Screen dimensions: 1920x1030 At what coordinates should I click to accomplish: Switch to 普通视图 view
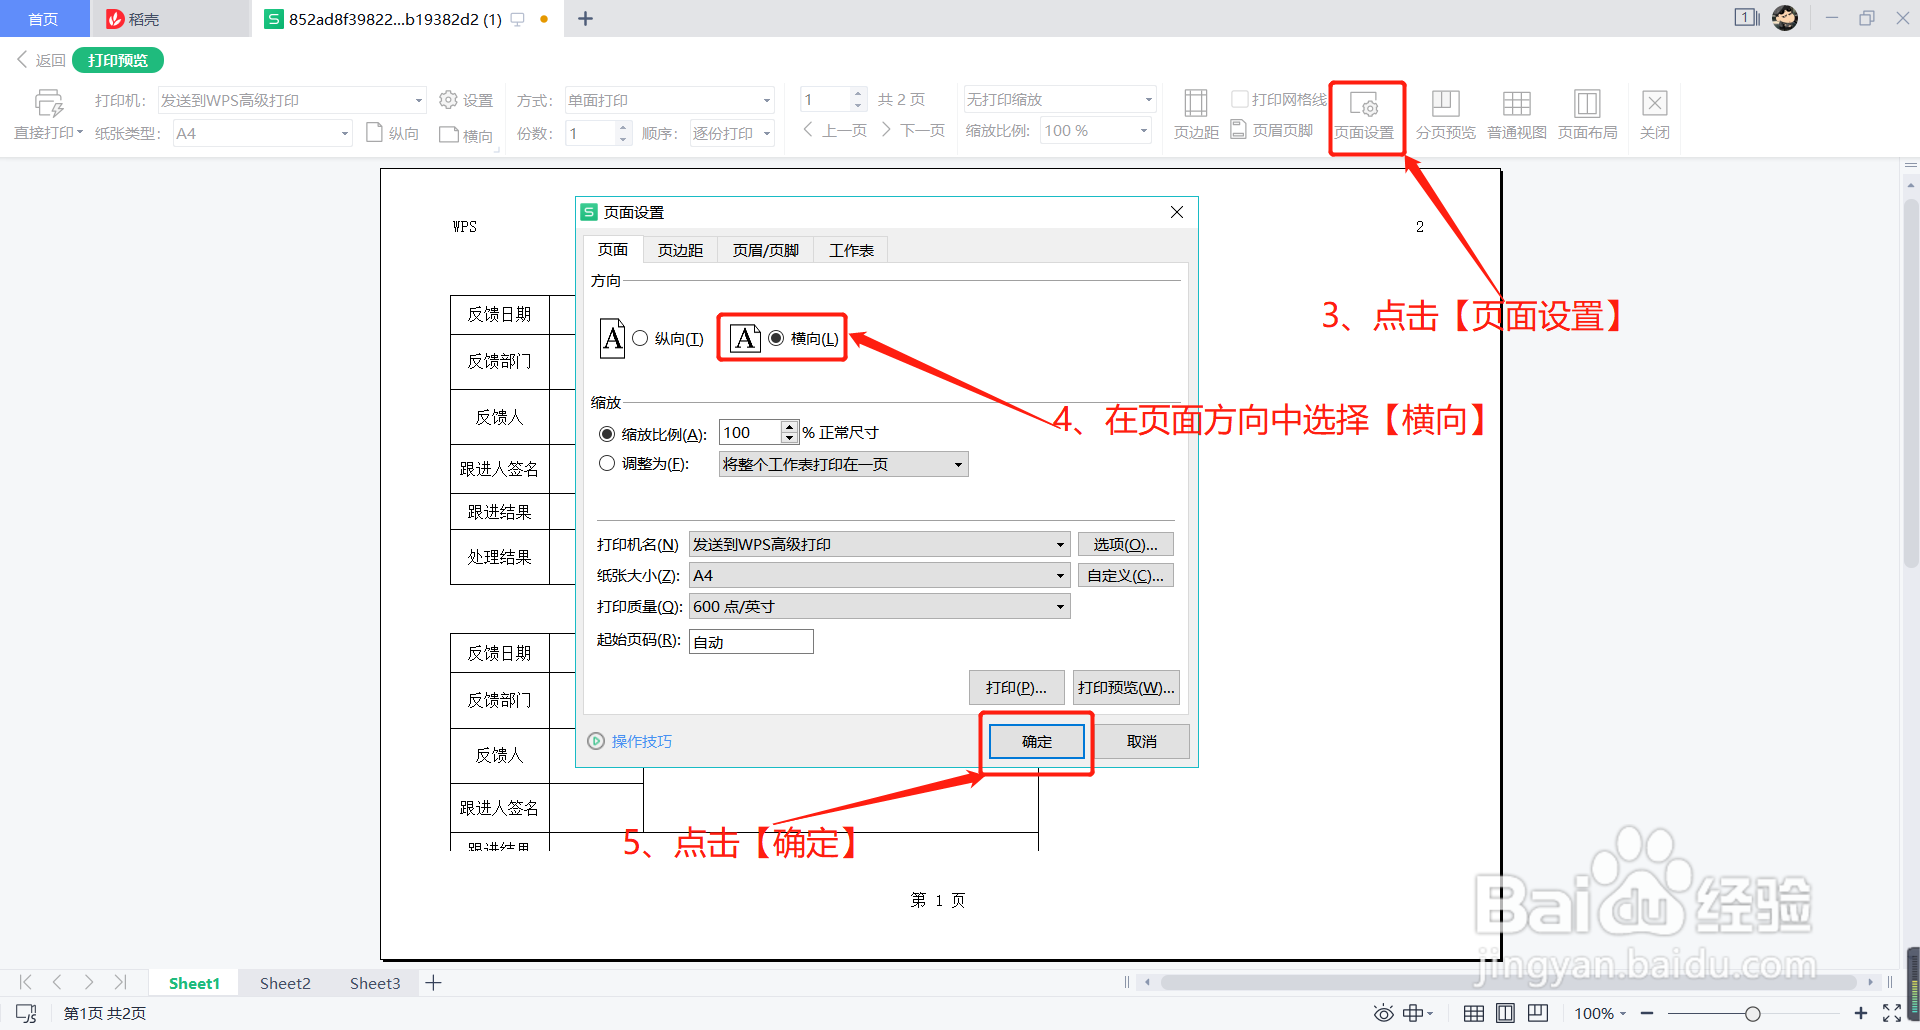point(1516,113)
